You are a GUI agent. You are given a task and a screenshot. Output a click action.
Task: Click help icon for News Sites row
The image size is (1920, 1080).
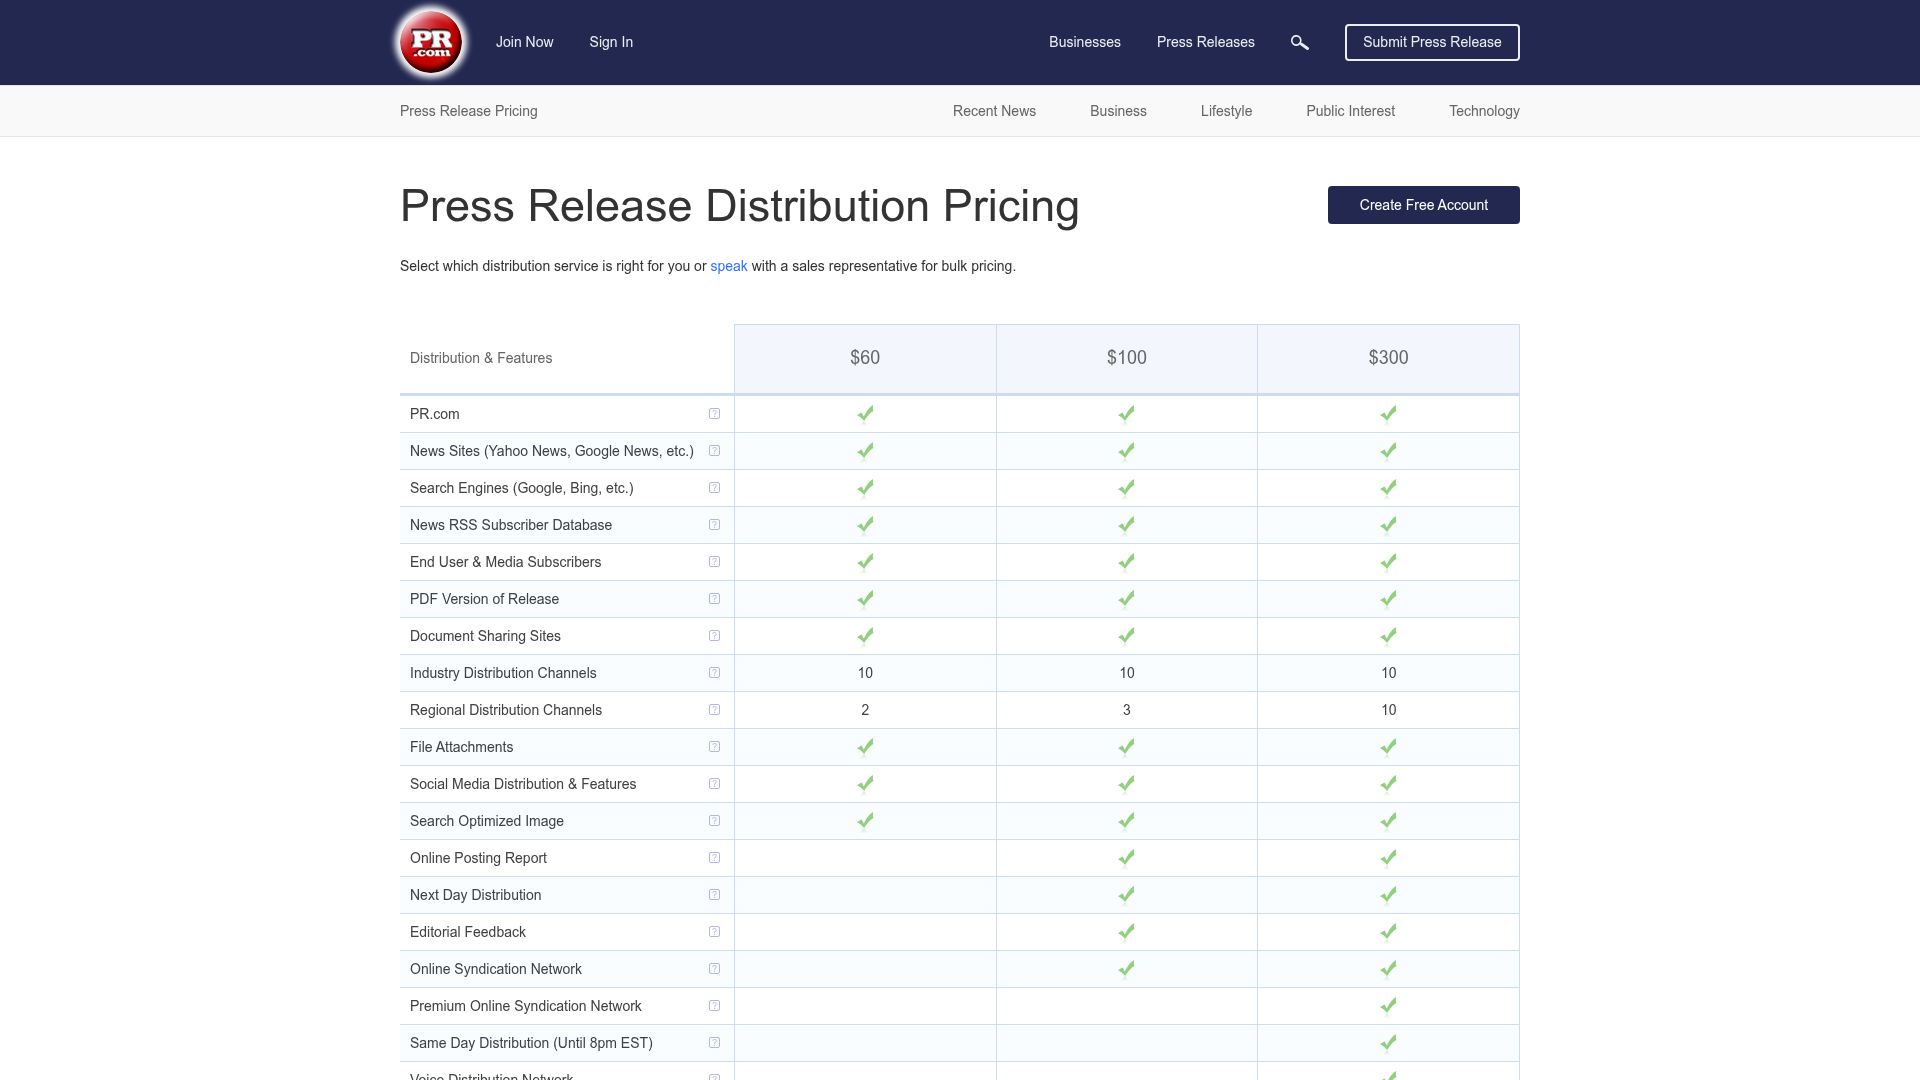(x=714, y=451)
